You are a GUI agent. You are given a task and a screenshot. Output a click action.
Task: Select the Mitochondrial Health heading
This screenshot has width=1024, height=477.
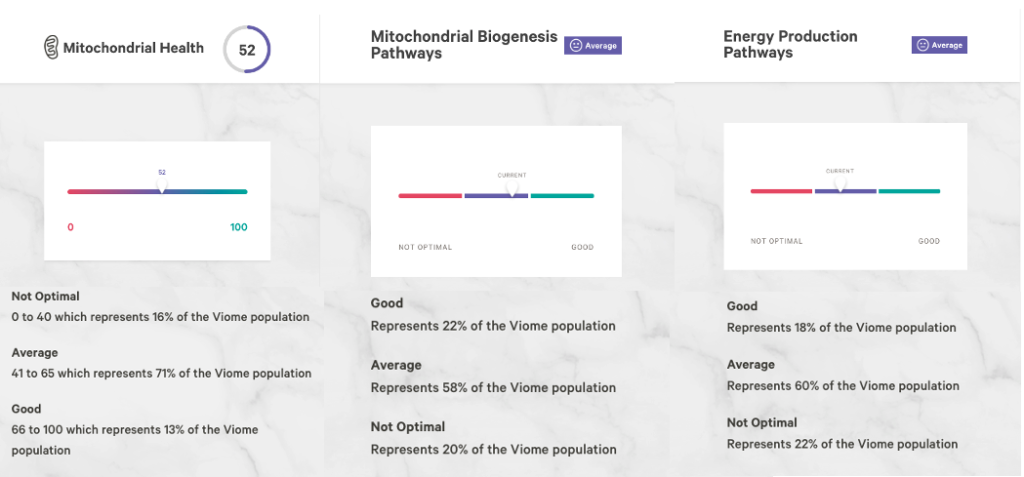point(133,48)
